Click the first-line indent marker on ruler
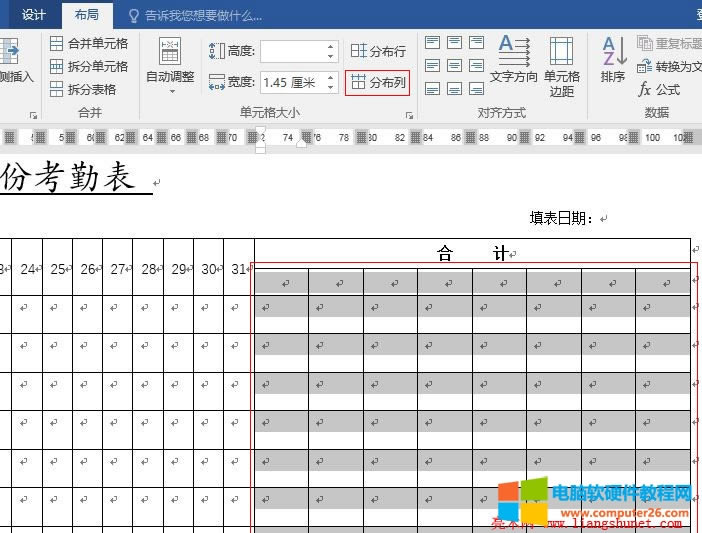Screen dimensions: 702x533 260,132
